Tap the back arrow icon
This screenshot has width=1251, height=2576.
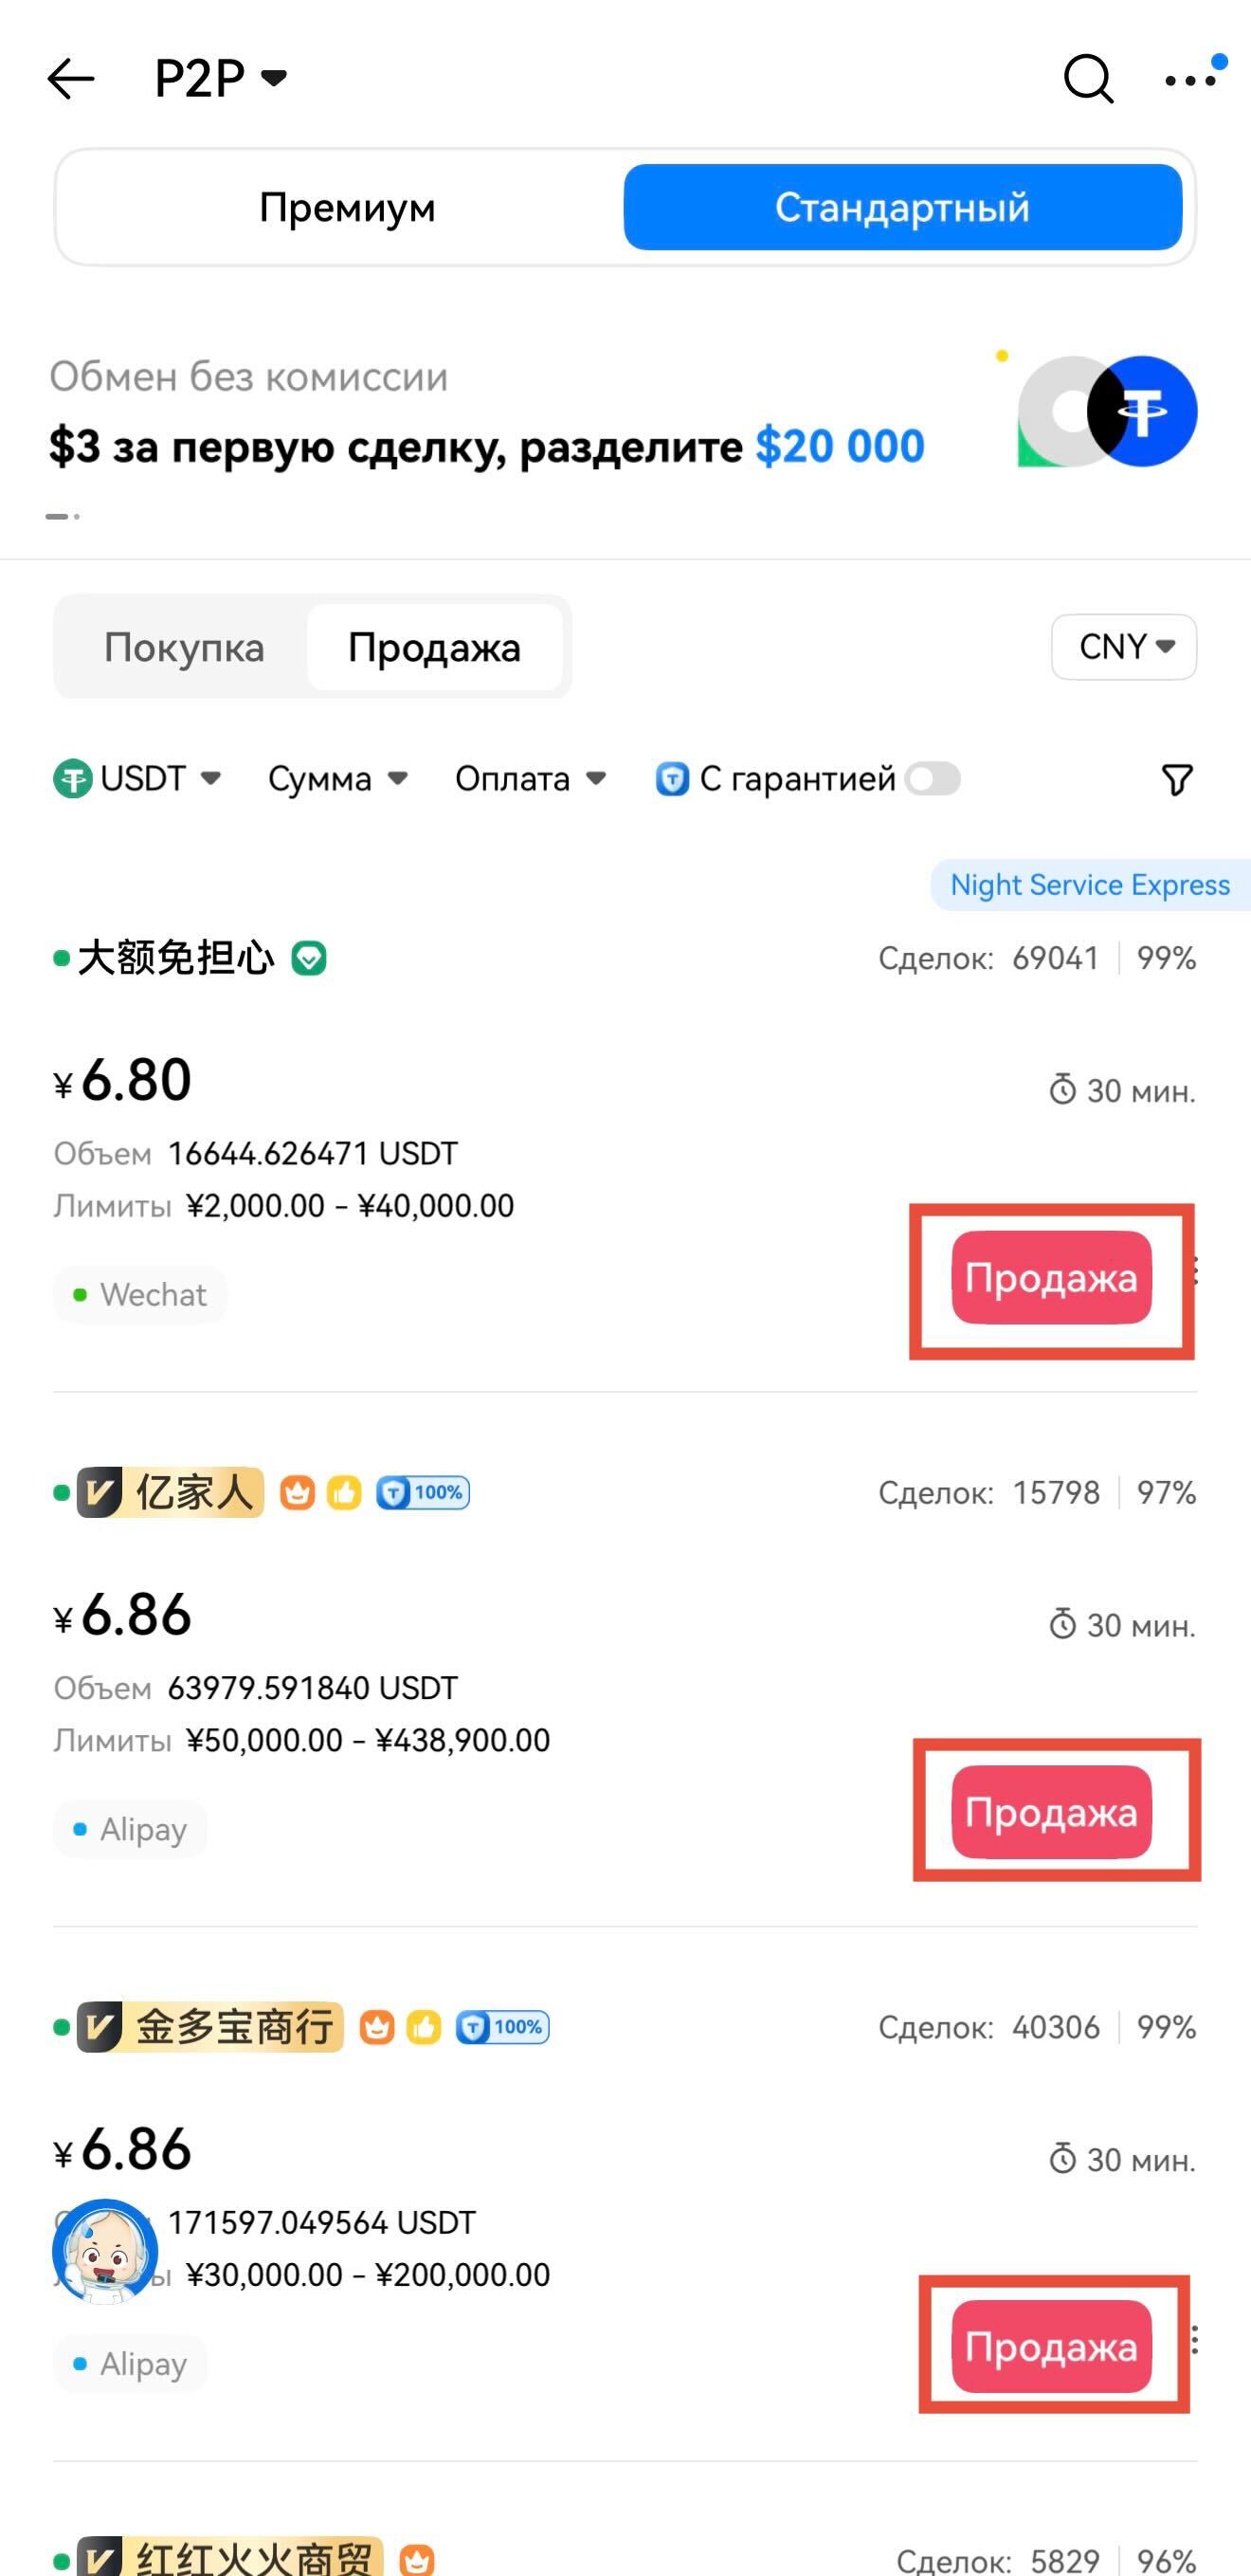pyautogui.click(x=71, y=78)
